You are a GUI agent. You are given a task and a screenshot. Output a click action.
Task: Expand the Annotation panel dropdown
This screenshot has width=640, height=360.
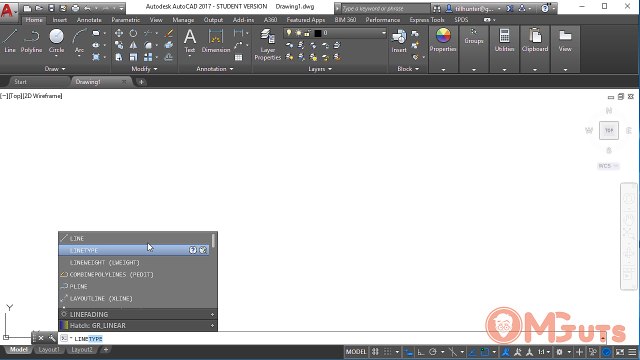point(215,69)
